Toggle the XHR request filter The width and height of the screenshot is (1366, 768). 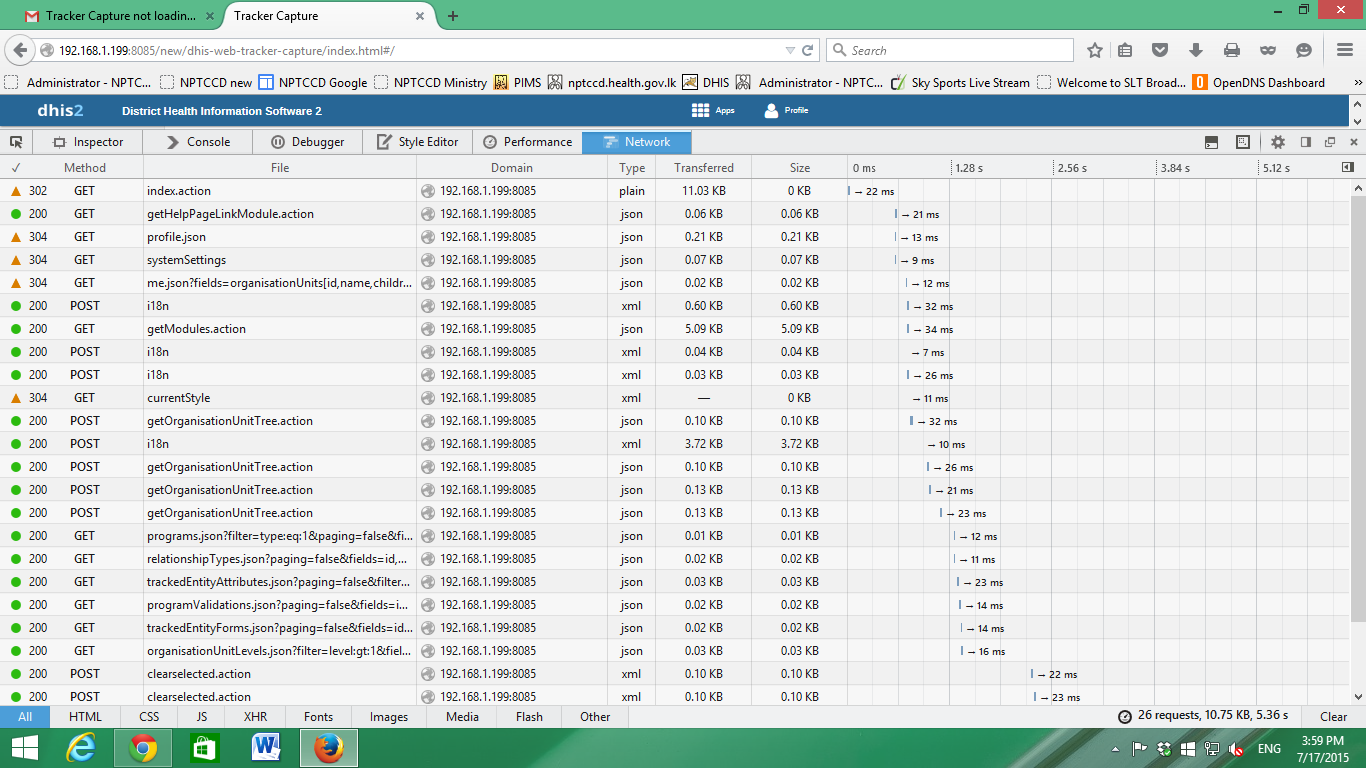click(255, 716)
